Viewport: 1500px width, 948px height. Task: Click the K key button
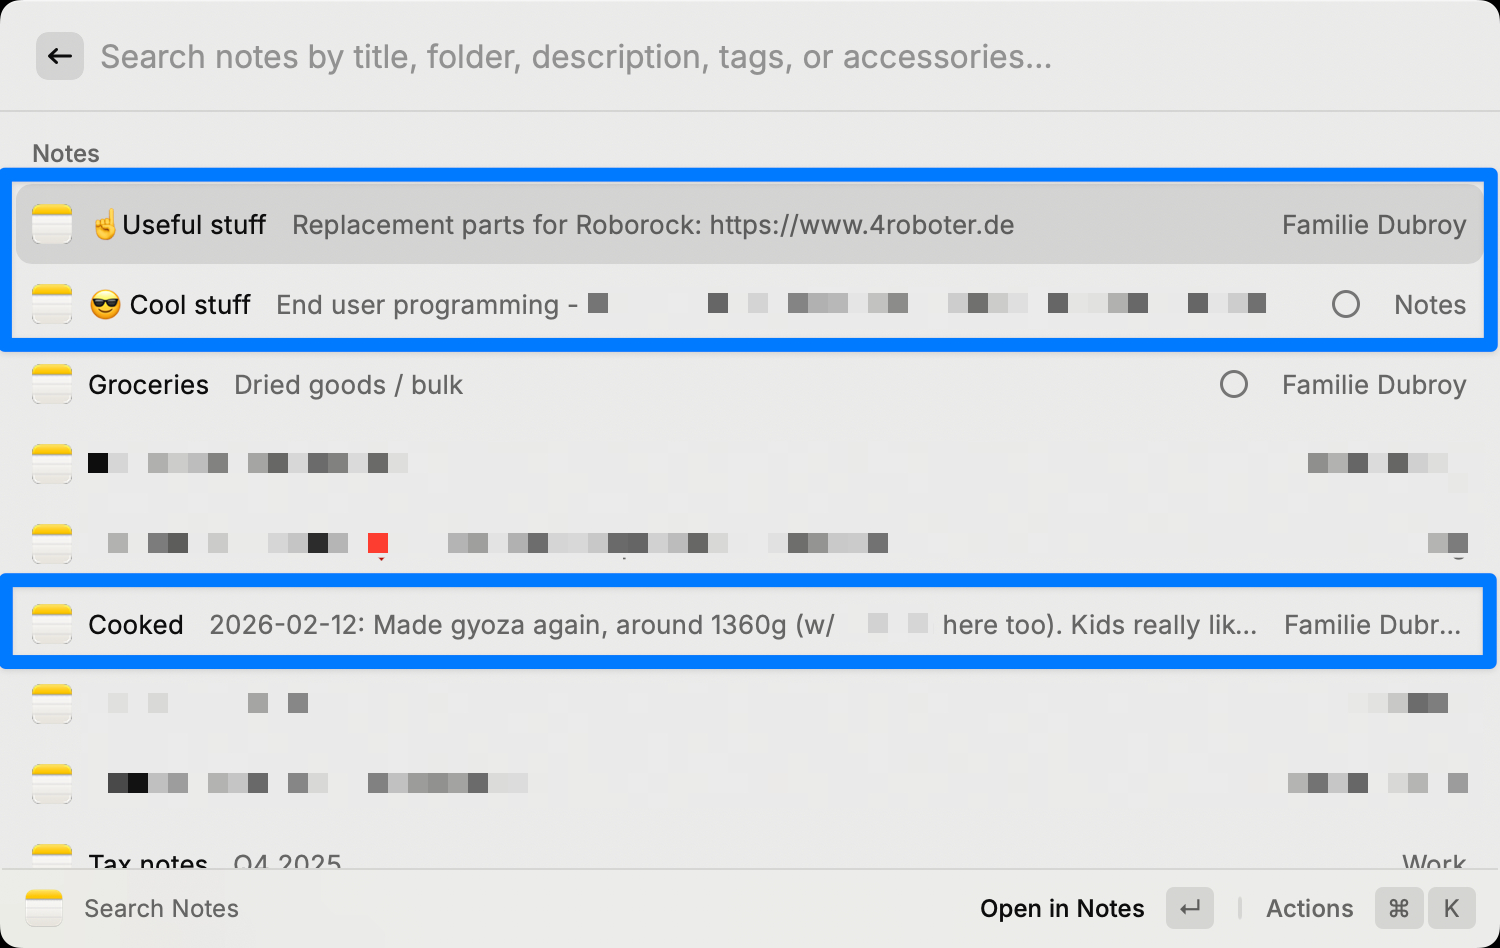pyautogui.click(x=1451, y=908)
